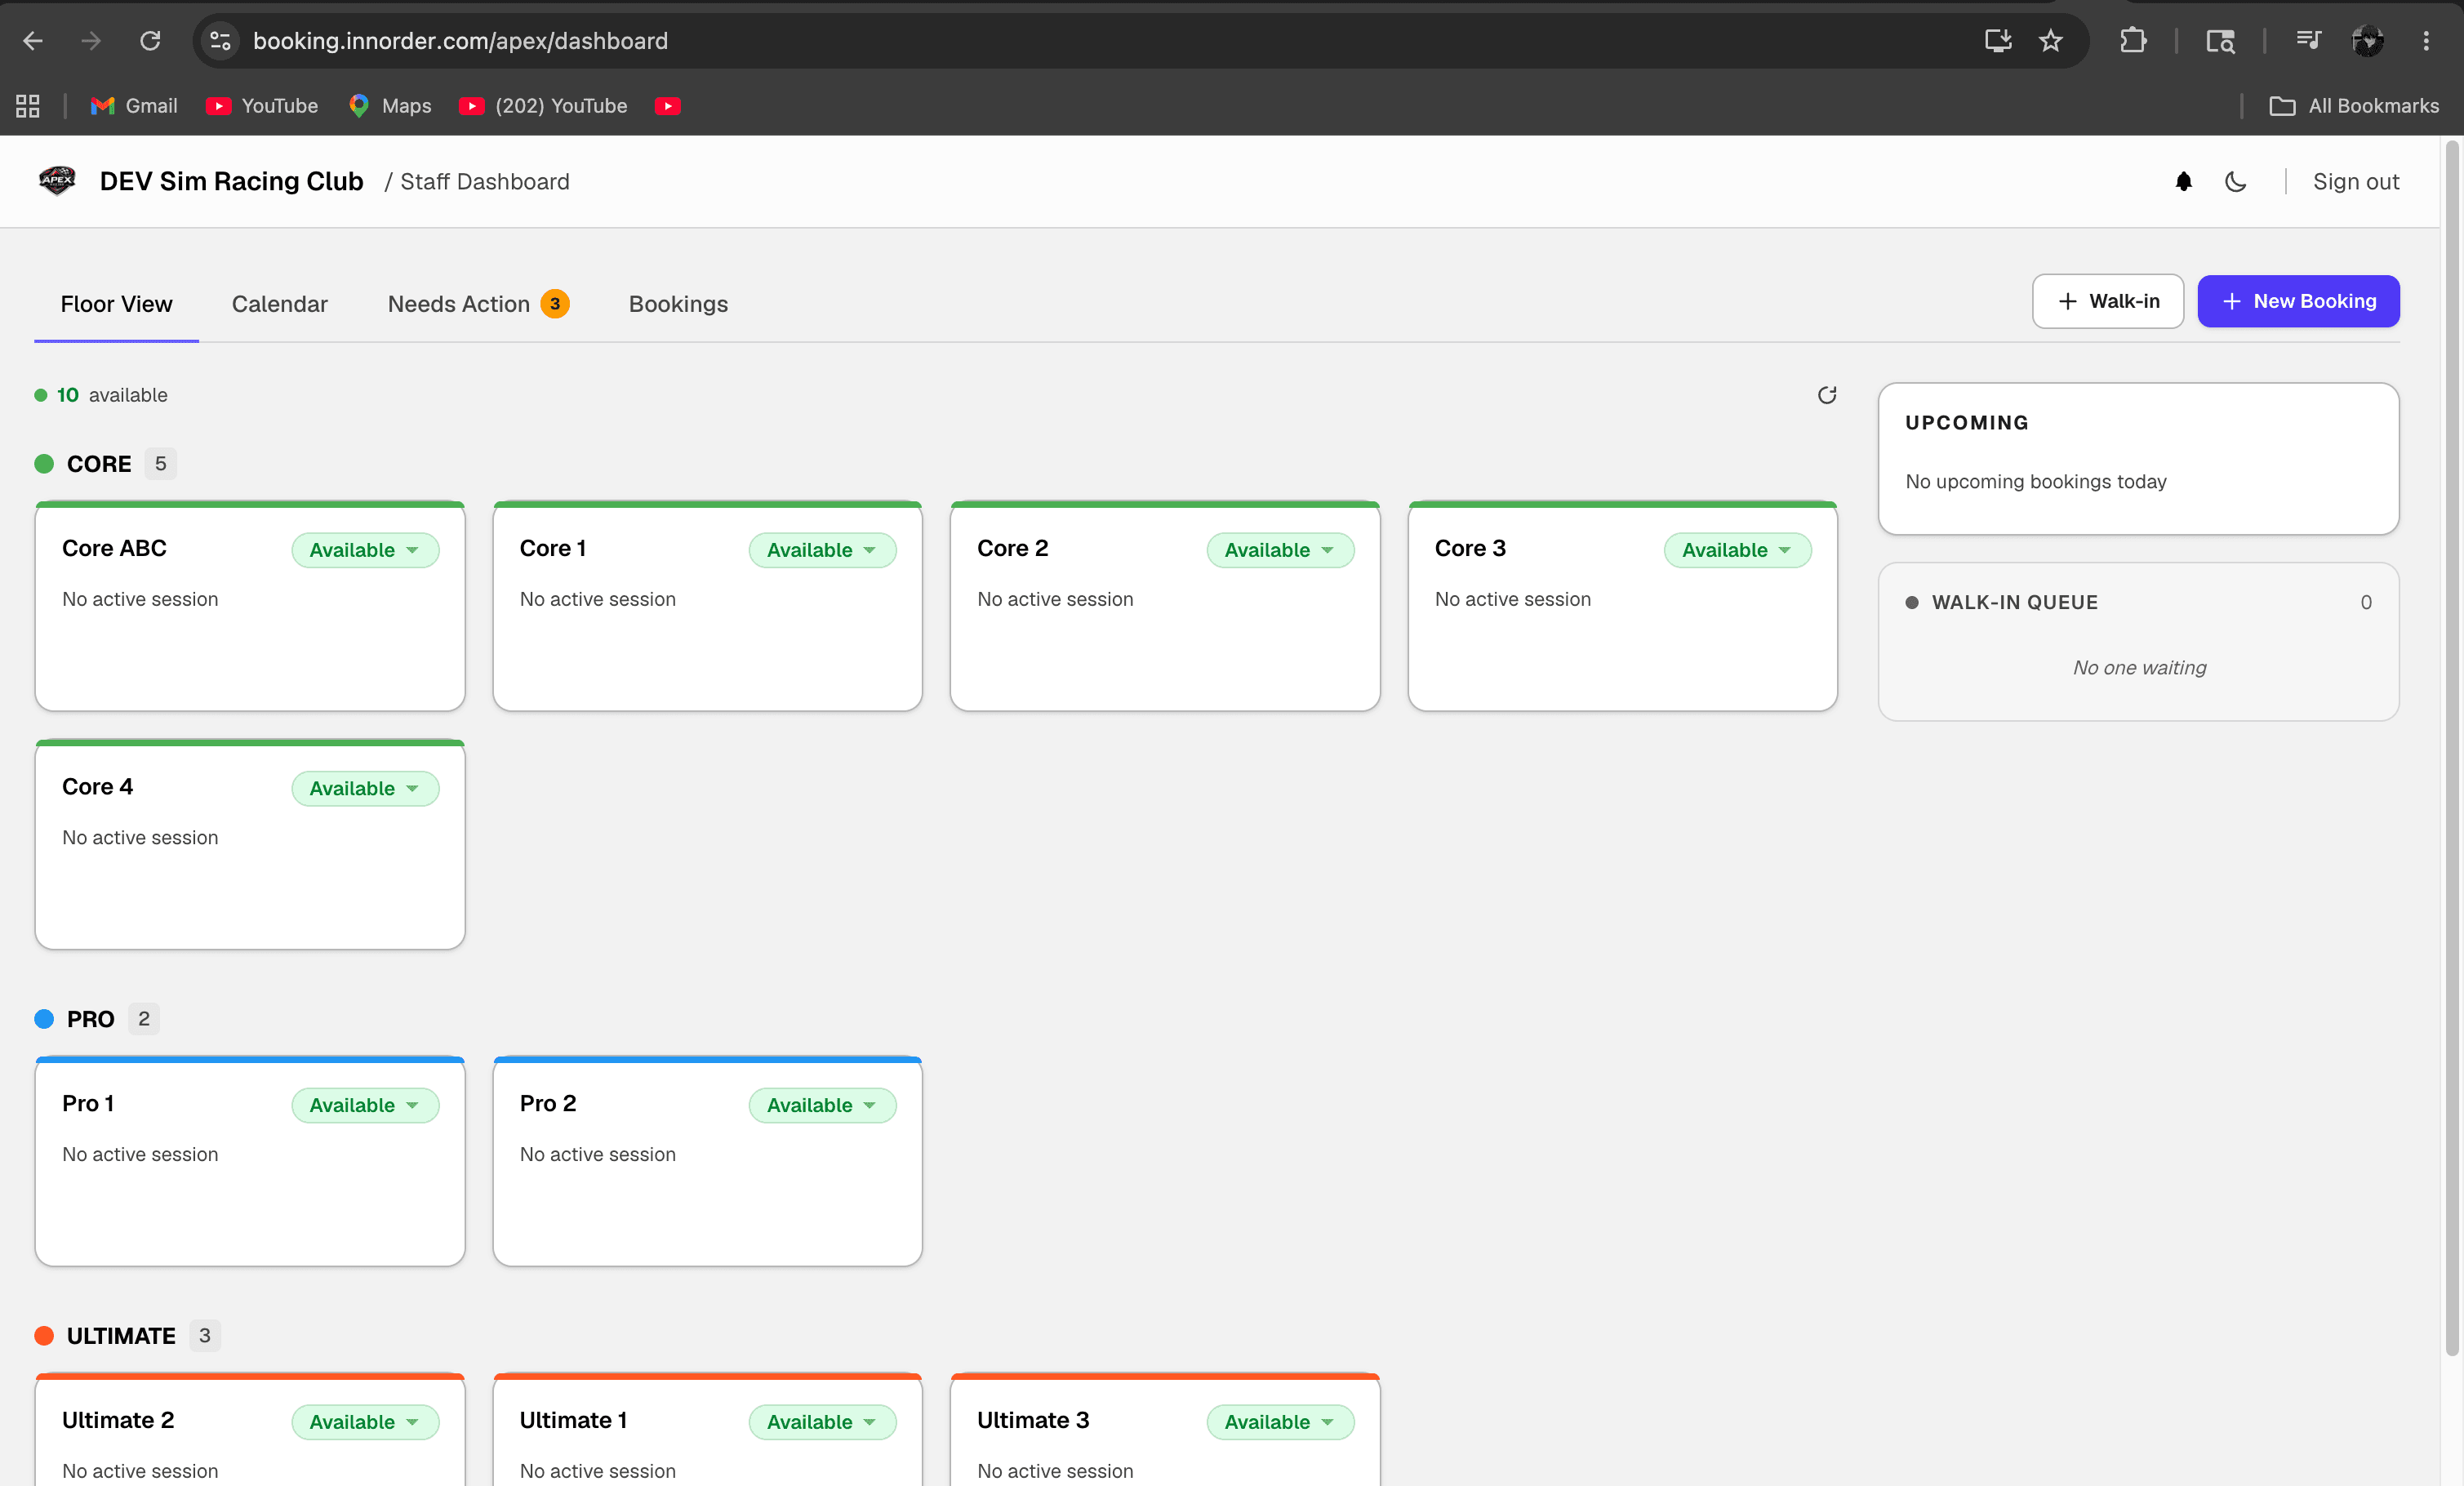Open Core 3 Available status dropdown
The width and height of the screenshot is (2464, 1486).
click(1737, 550)
